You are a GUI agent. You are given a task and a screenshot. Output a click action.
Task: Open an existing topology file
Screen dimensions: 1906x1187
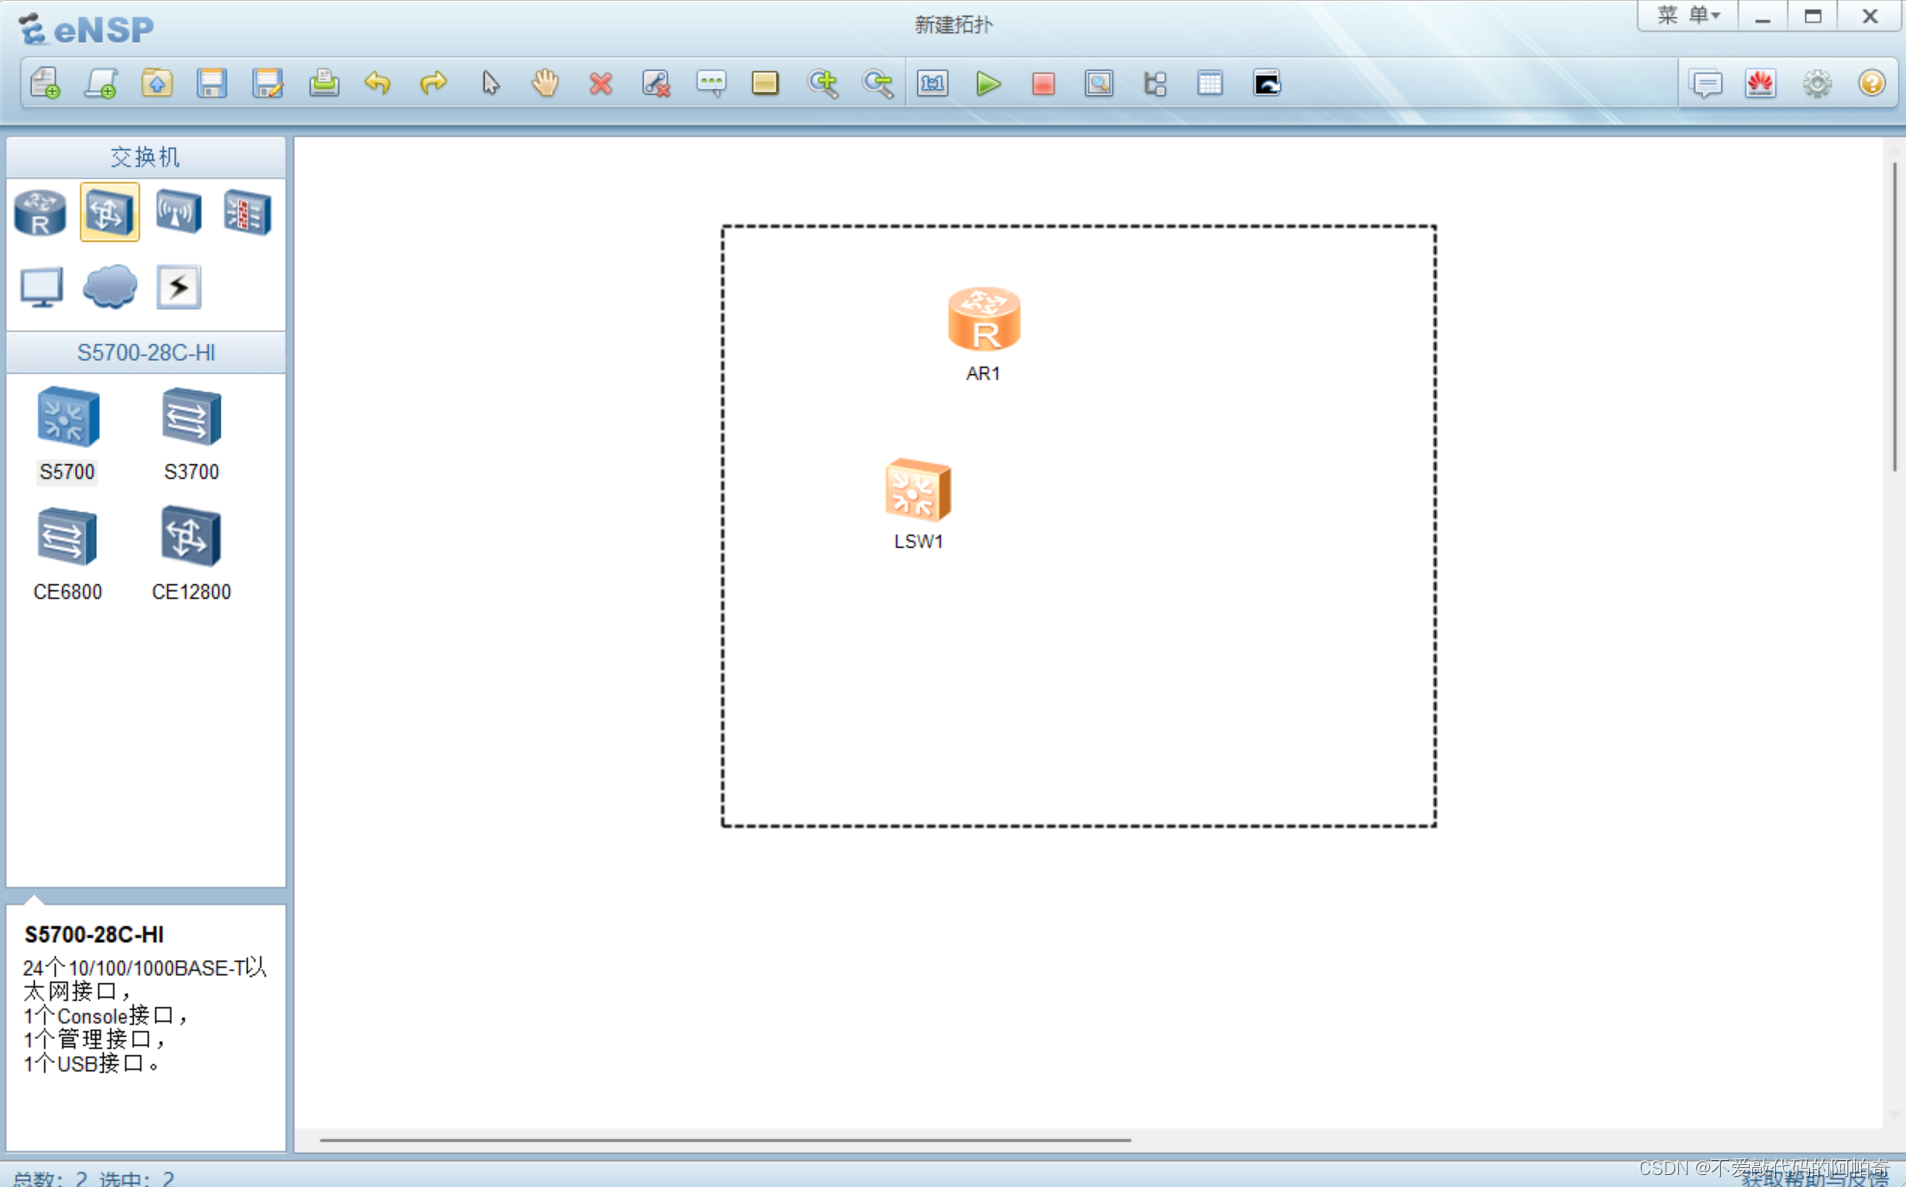coord(157,83)
